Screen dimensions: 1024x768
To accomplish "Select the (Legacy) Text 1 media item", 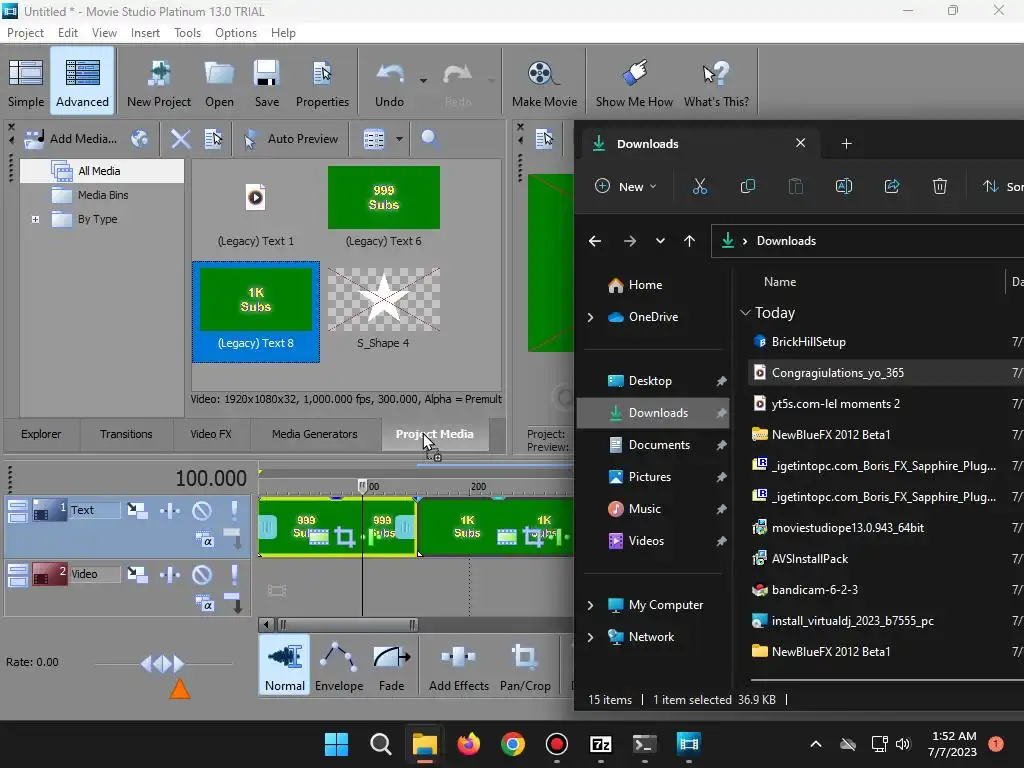I will [x=255, y=208].
